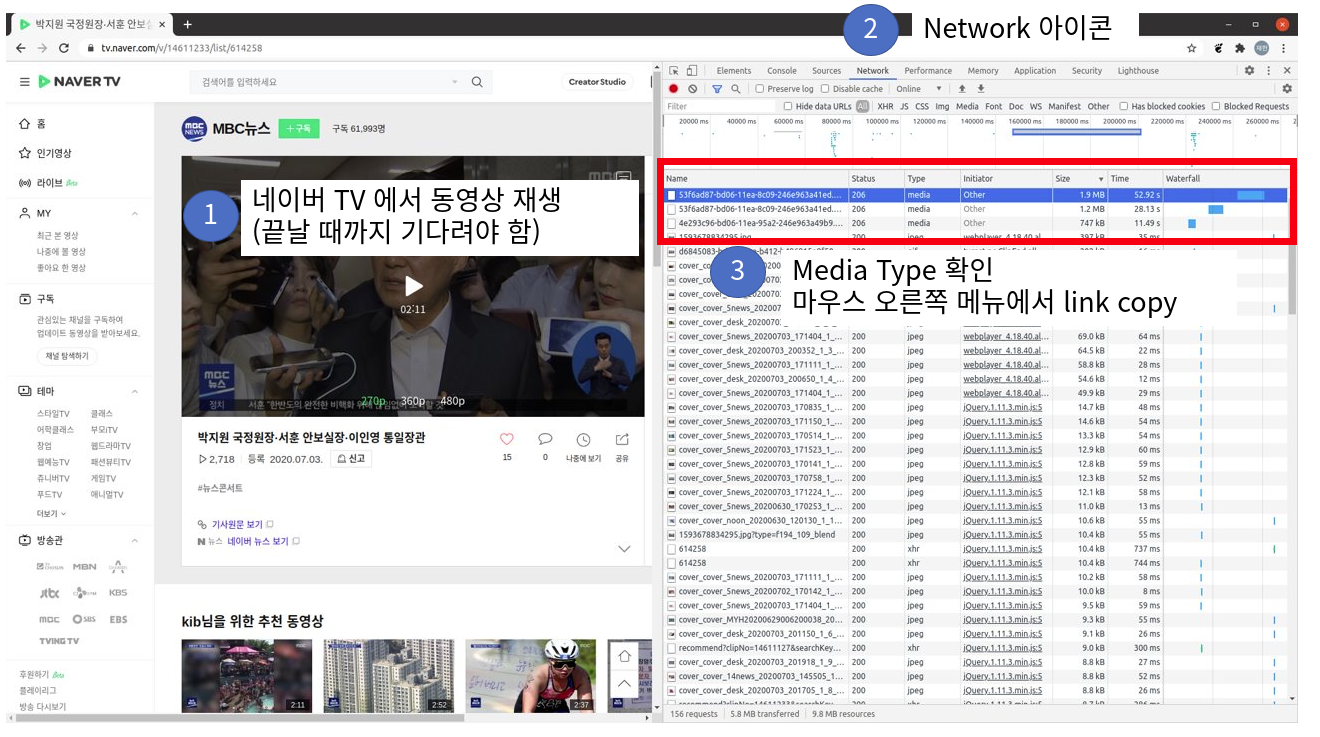Open the network search magnifier in DevTools
This screenshot has width=1320, height=737.
point(736,89)
